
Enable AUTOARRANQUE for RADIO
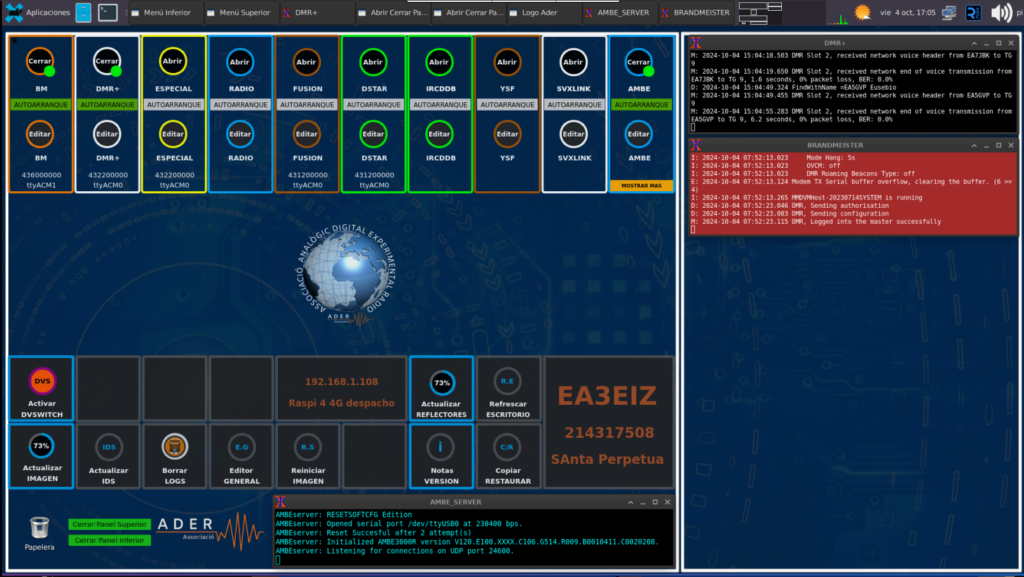[240, 104]
